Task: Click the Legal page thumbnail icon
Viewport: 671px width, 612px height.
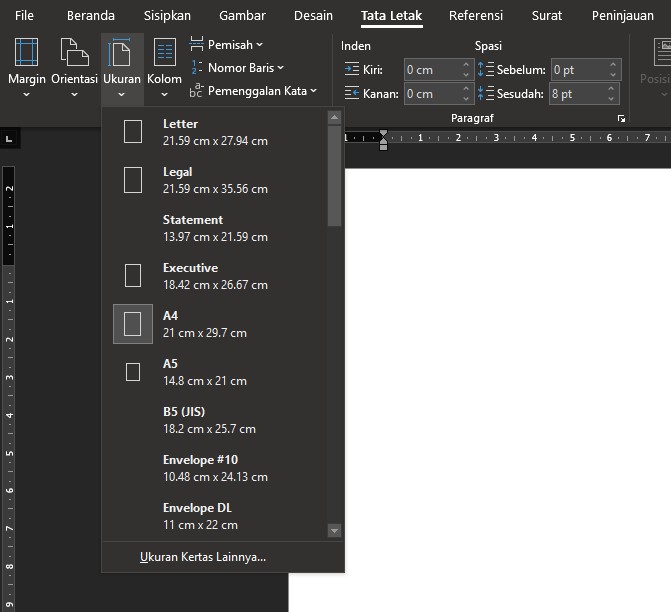Action: pos(133,180)
